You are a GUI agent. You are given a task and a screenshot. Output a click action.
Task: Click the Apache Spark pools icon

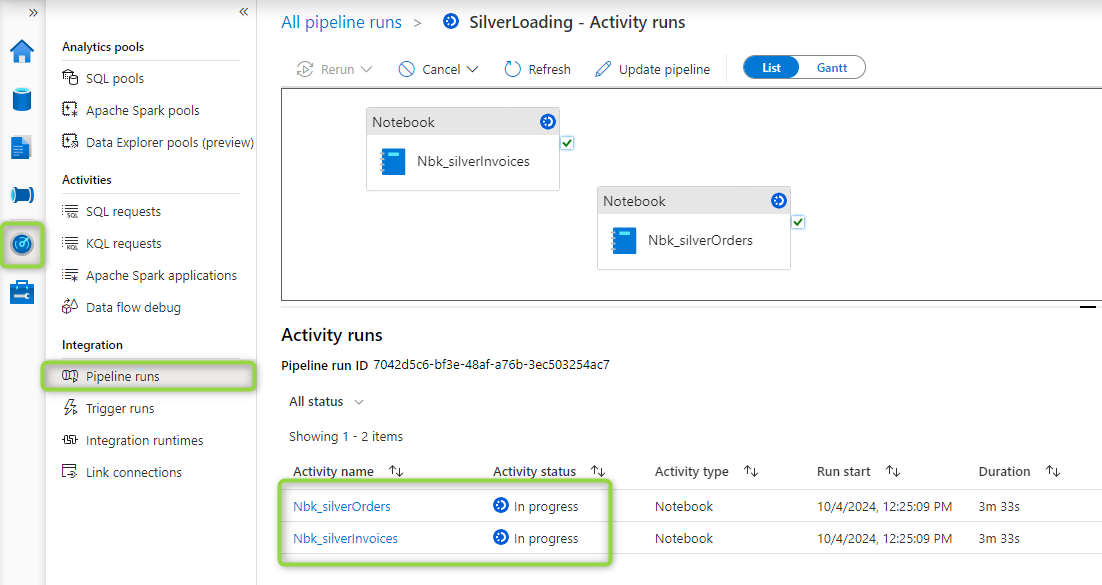coord(70,109)
